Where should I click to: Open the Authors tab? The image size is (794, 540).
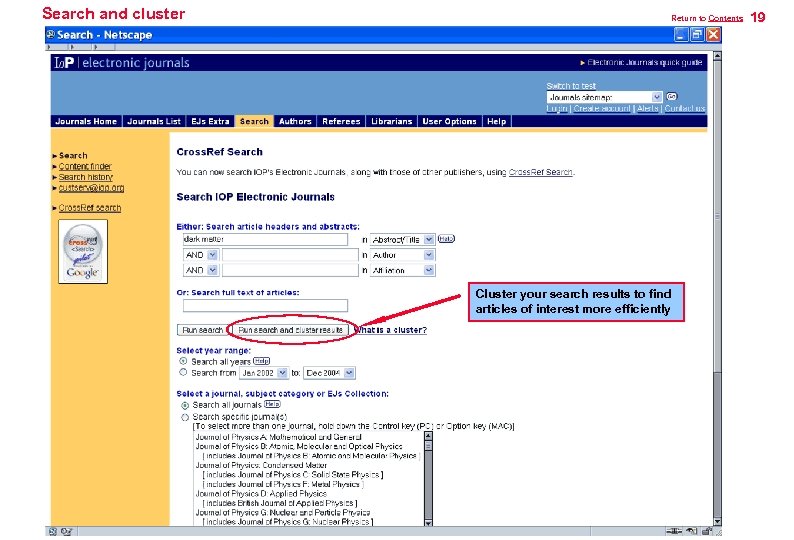pos(295,121)
